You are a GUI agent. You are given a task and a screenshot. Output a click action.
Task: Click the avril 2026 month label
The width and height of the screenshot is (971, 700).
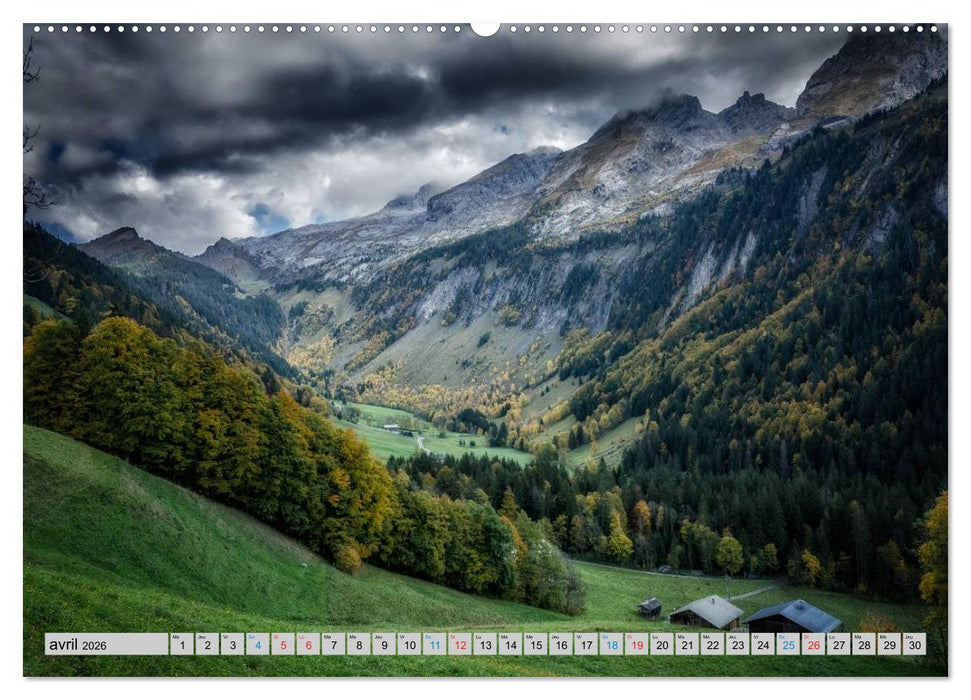click(75, 644)
